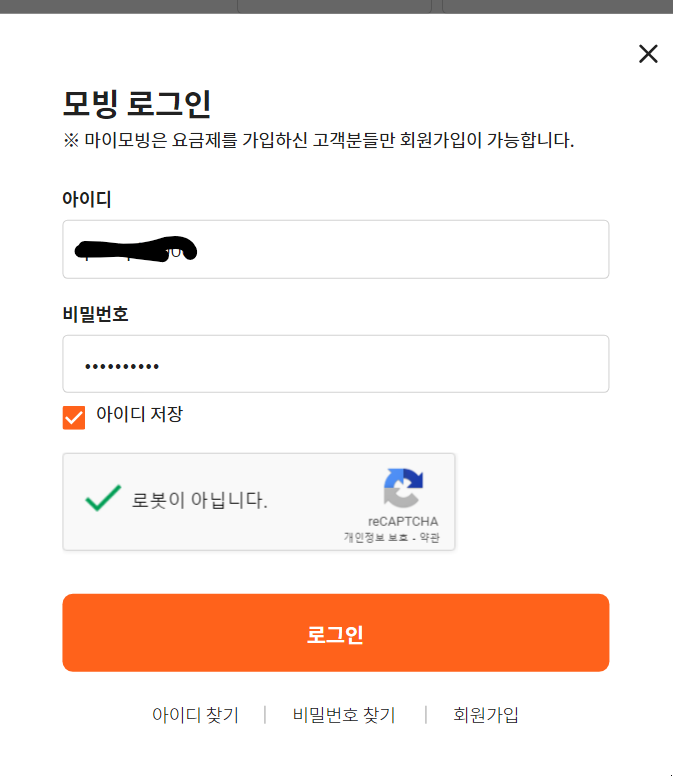Viewport: 673px width, 776px height.
Task: Click the green reCAPTCHA checkmark
Action: point(103,498)
